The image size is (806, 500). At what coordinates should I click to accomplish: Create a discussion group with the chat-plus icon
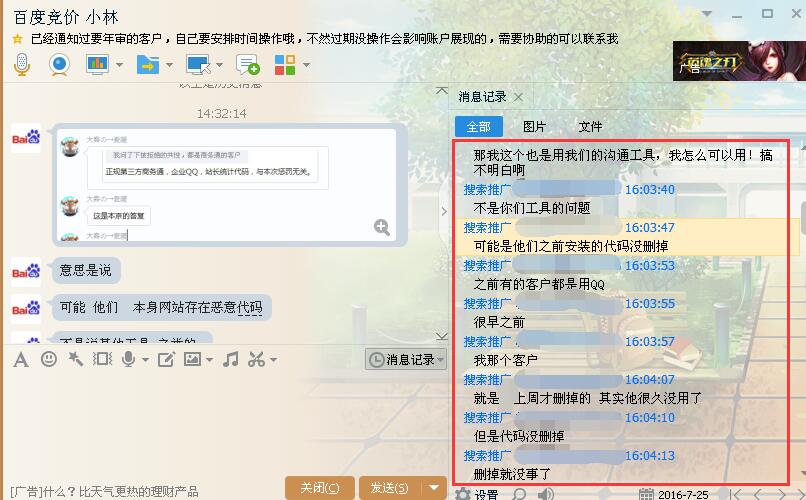[x=247, y=65]
